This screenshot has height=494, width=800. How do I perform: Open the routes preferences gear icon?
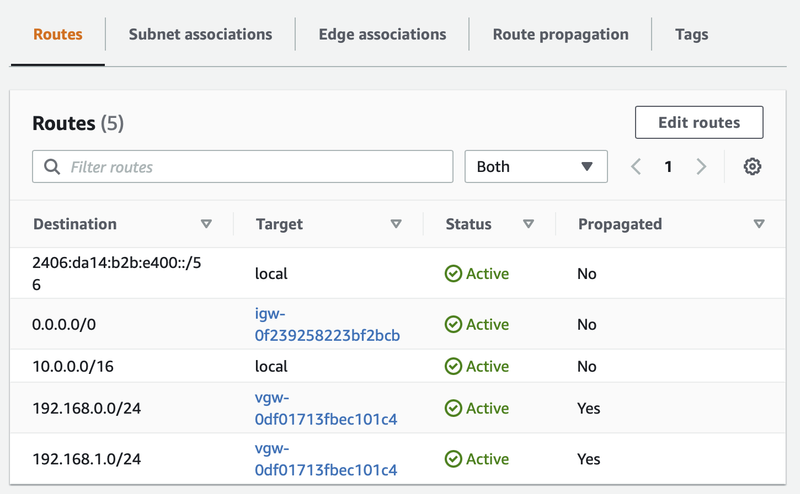(752, 167)
